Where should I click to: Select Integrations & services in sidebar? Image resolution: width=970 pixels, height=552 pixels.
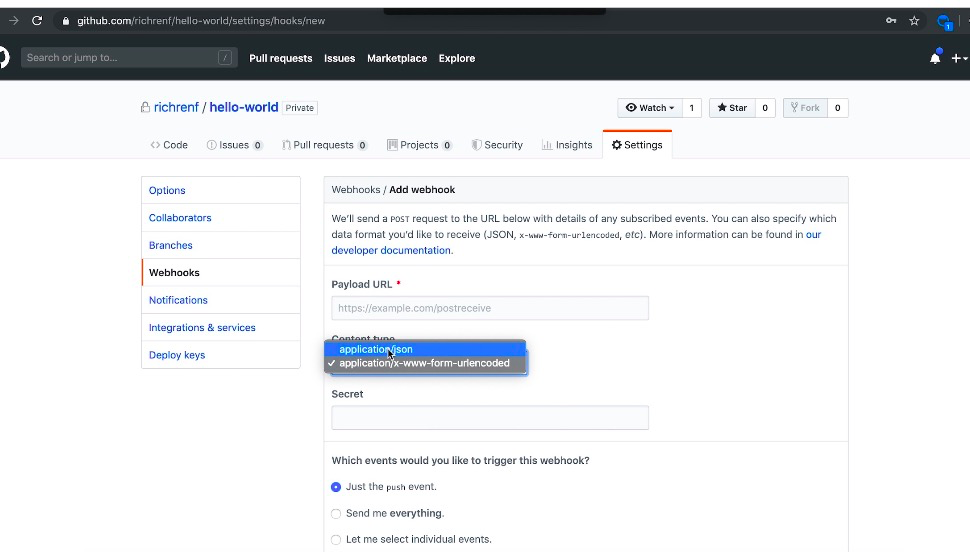pos(221,327)
